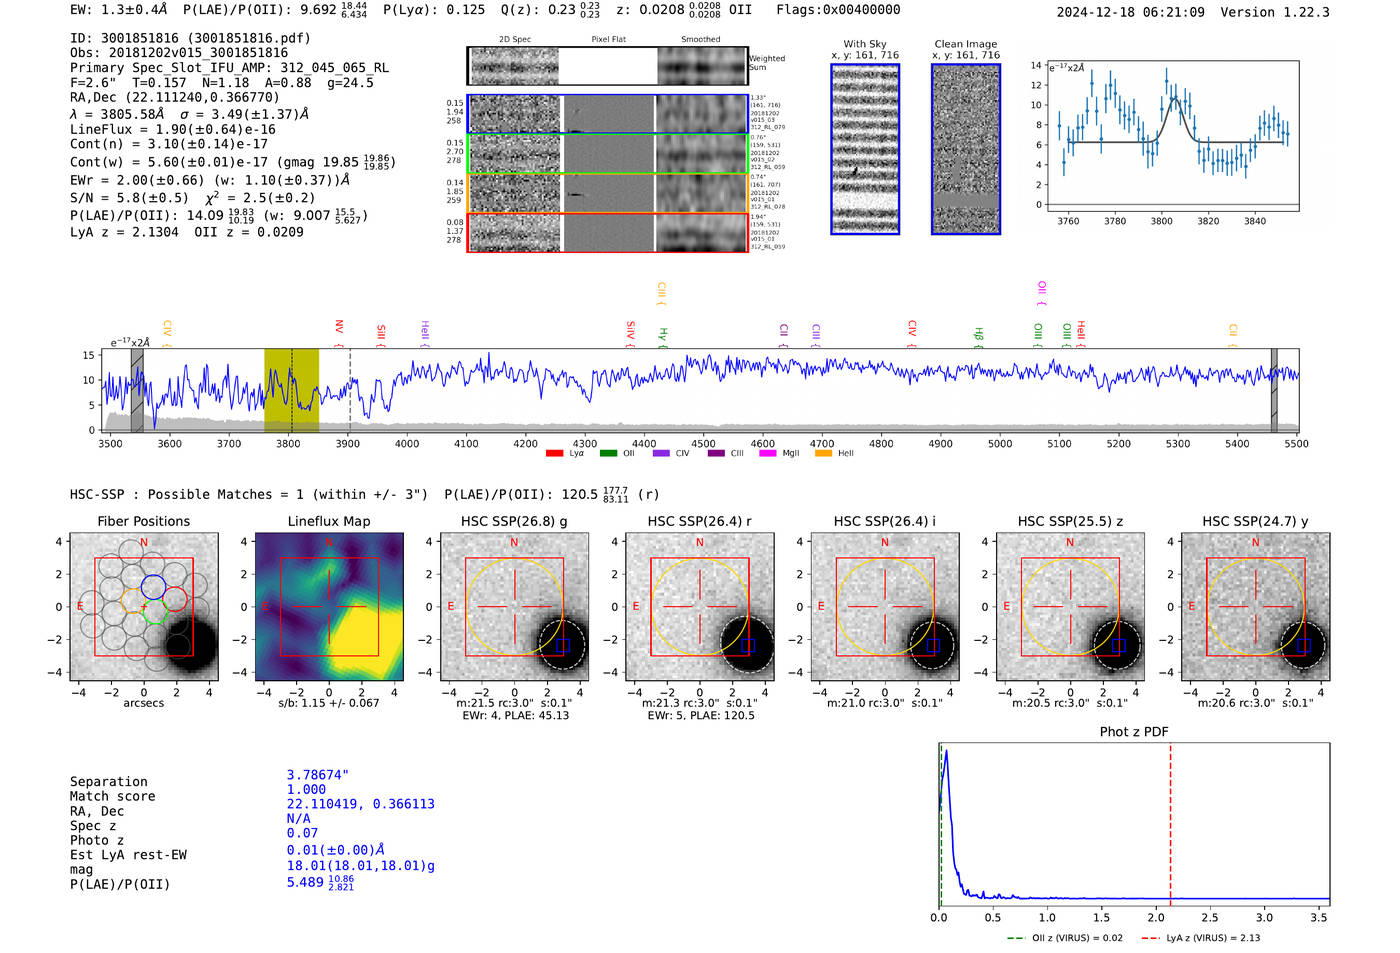Select the blue-bordered 2D spectrum row
Image resolution: width=1400 pixels, height=953 pixels.
[x=608, y=114]
